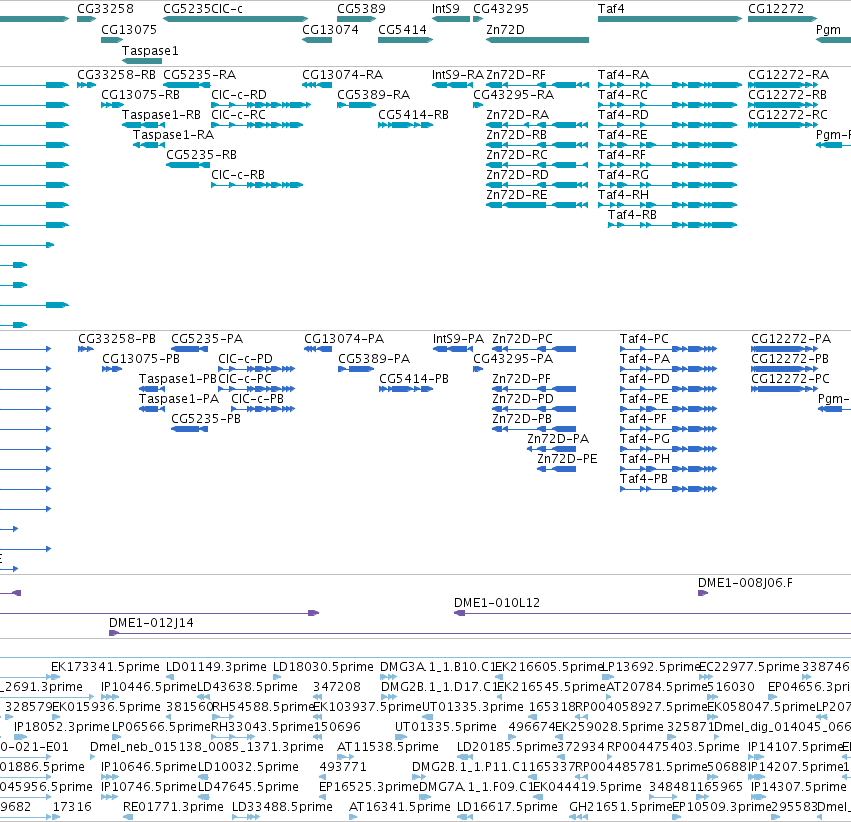Click the Zn72D-RE transcript label
Image resolution: width=851 pixels, height=822 pixels.
click(517, 195)
